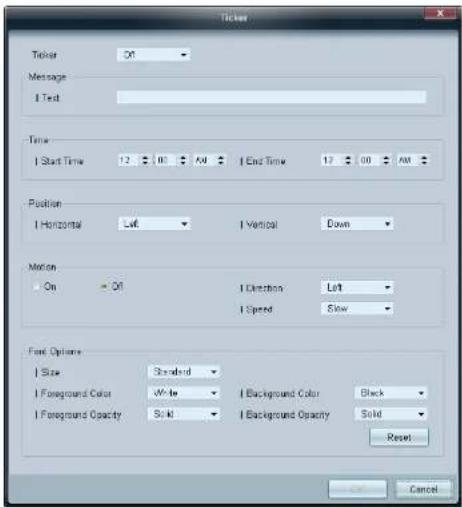The width and height of the screenshot is (462, 507).
Task: Open the Horizontal position dropdown
Action: click(154, 224)
